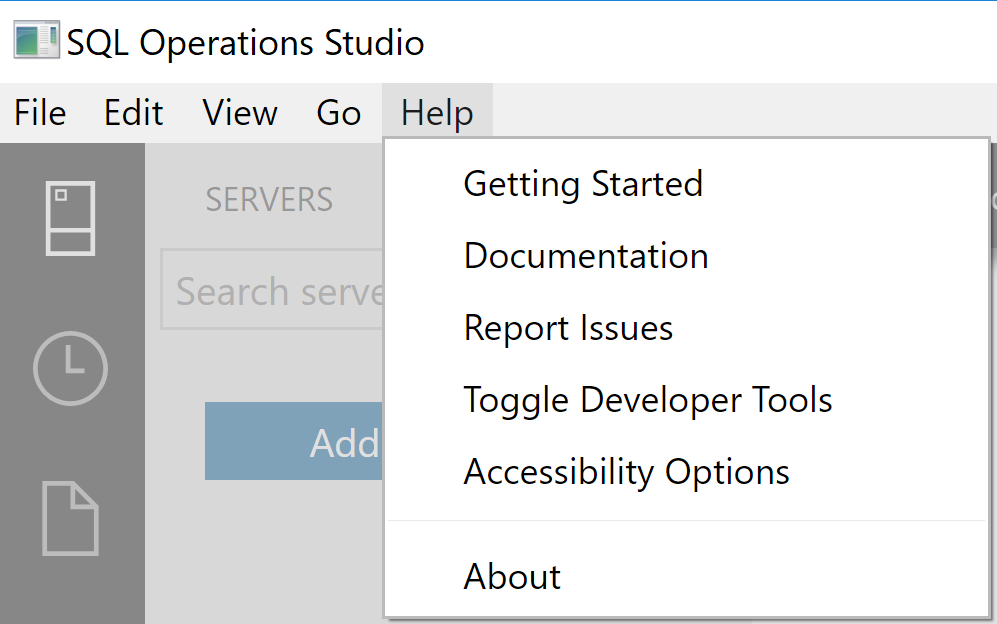Image resolution: width=997 pixels, height=624 pixels.
Task: Click the empty menu bar area beside Help
Action: tap(740, 113)
